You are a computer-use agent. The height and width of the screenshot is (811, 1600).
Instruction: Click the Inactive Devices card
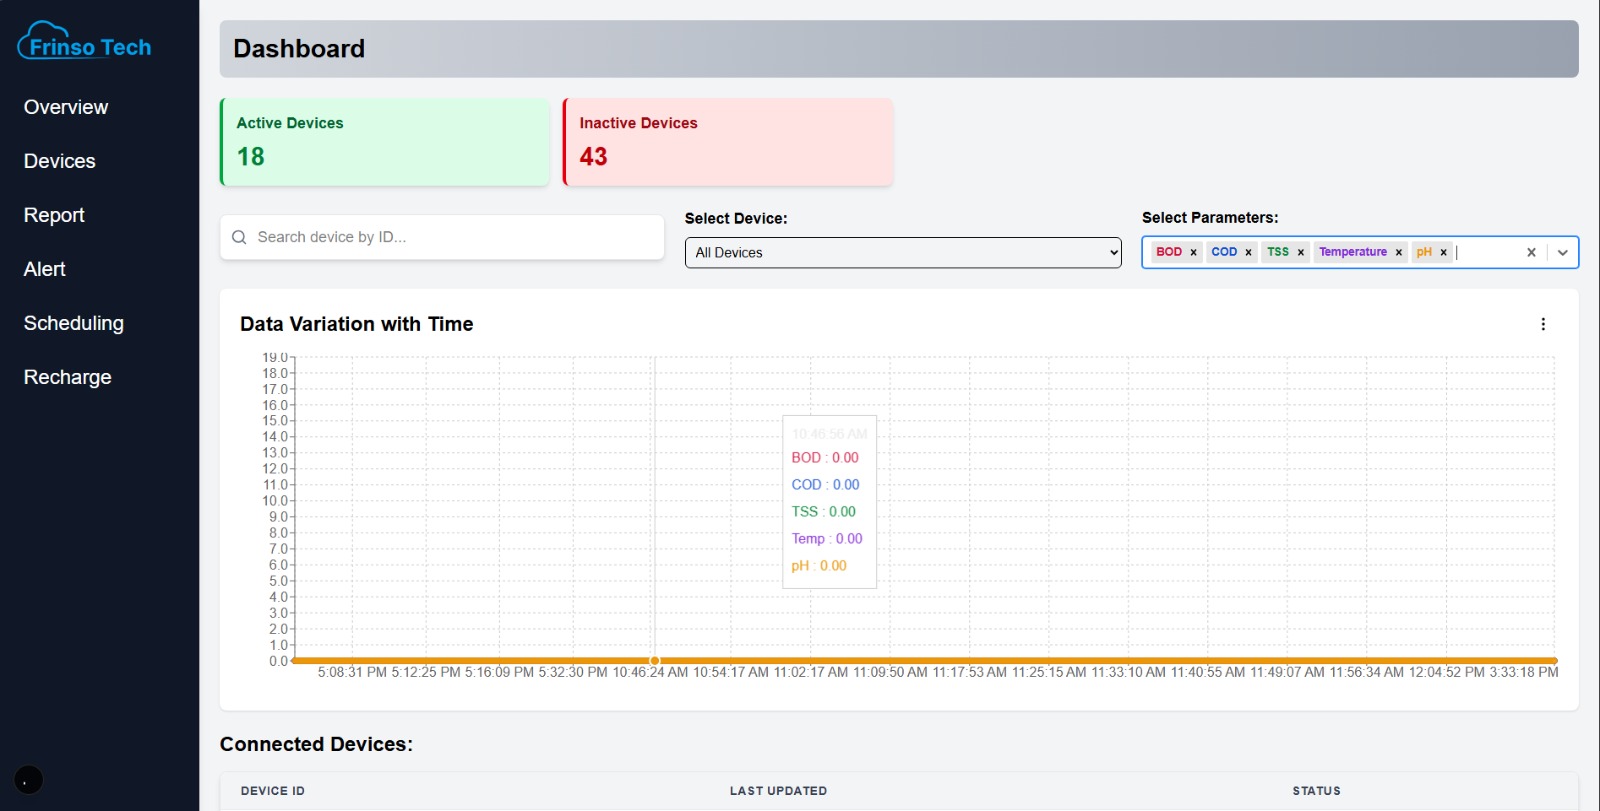728,142
